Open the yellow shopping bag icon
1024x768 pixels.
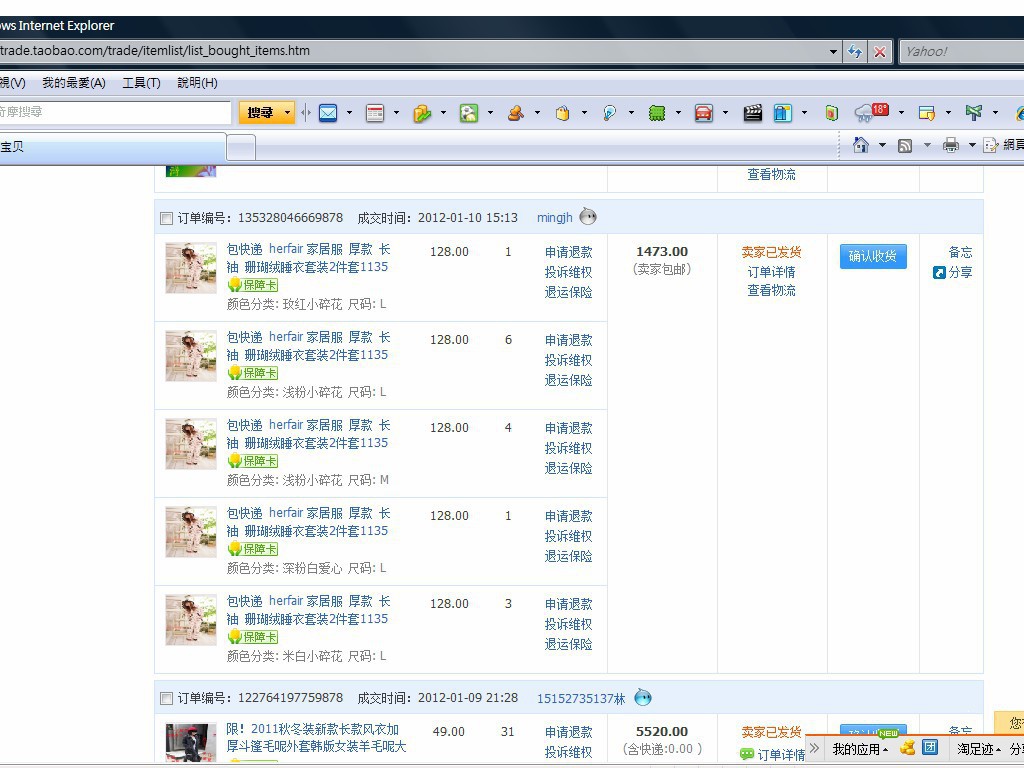[562, 113]
